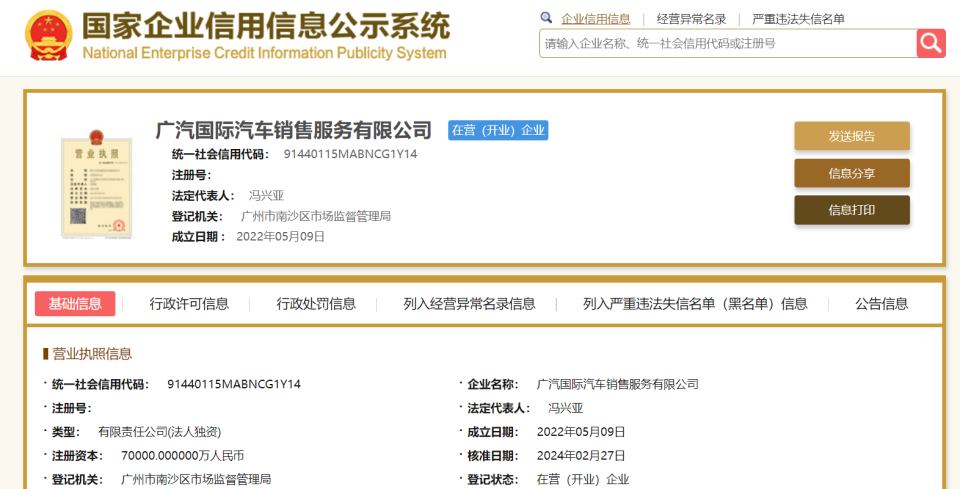Click the 营业执照信息 section heading
The image size is (960, 489).
pos(92,354)
